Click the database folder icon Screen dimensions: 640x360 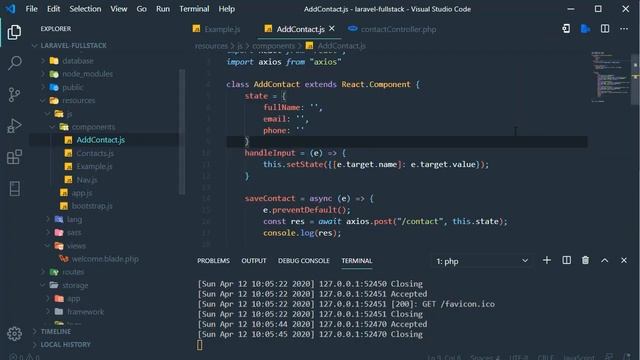pyautogui.click(x=54, y=61)
